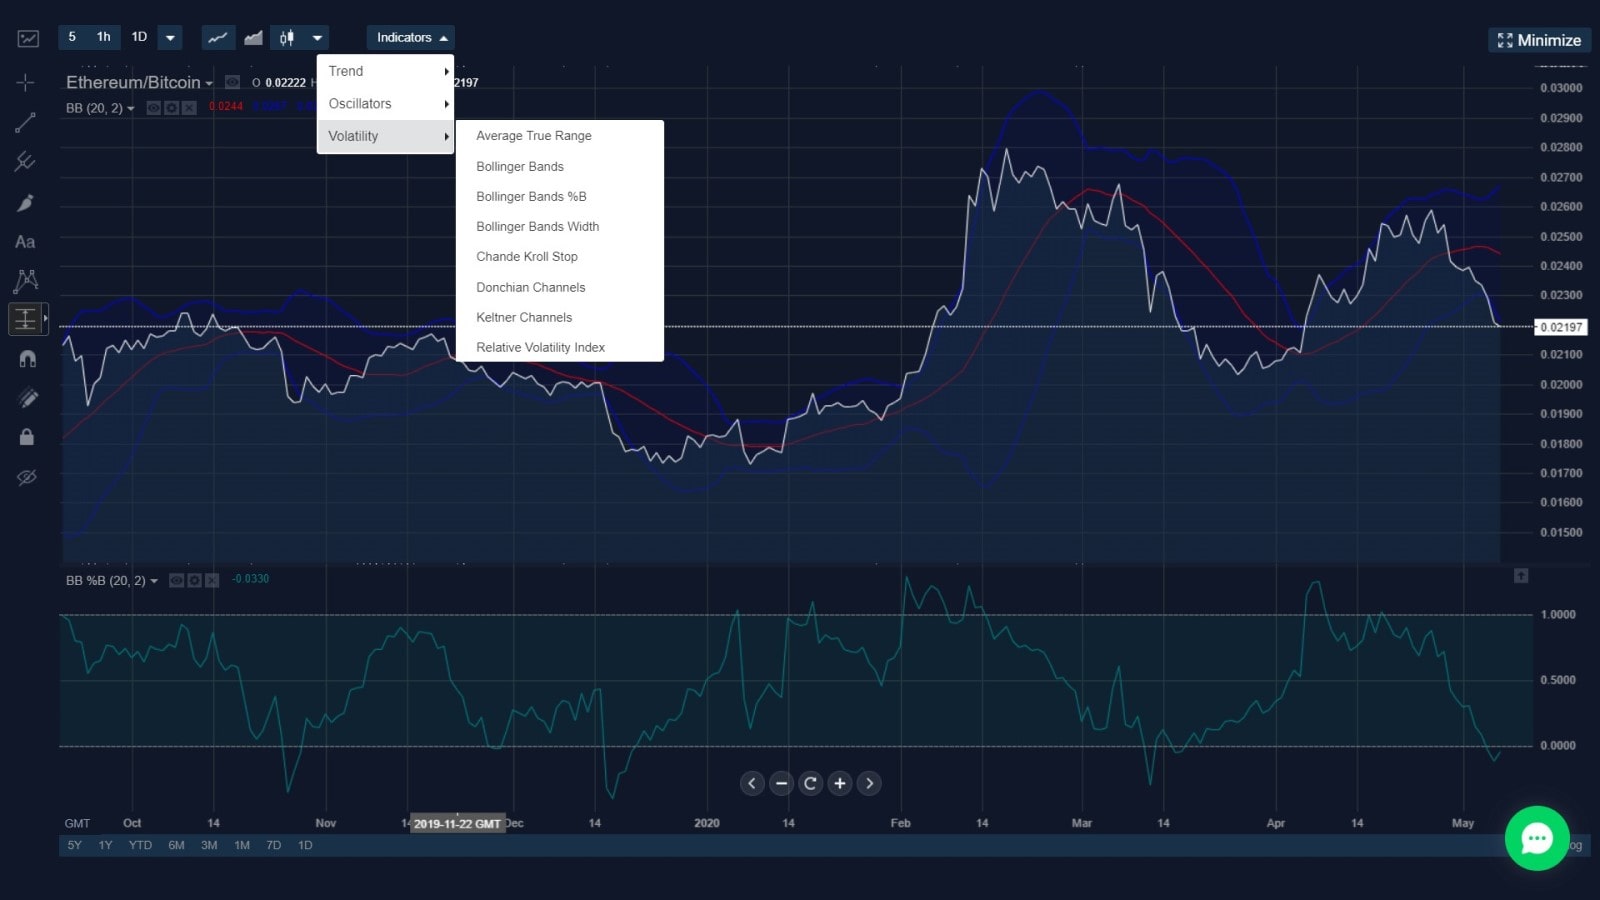Zoom in the chart with plus

(840, 783)
